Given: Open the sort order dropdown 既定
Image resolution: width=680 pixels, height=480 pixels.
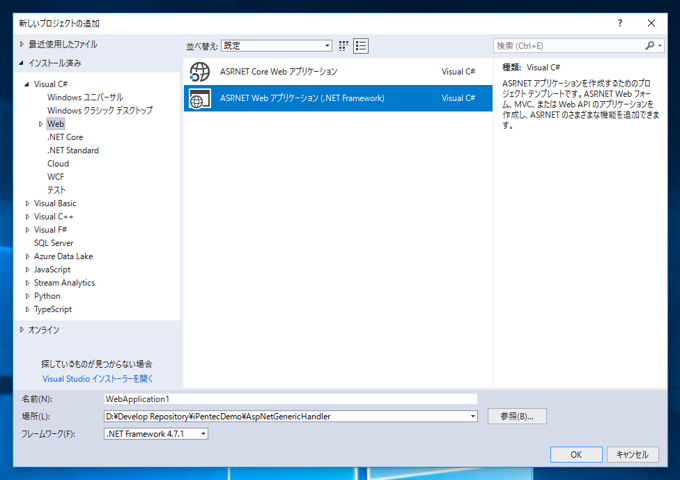Looking at the screenshot, I should pos(277,46).
